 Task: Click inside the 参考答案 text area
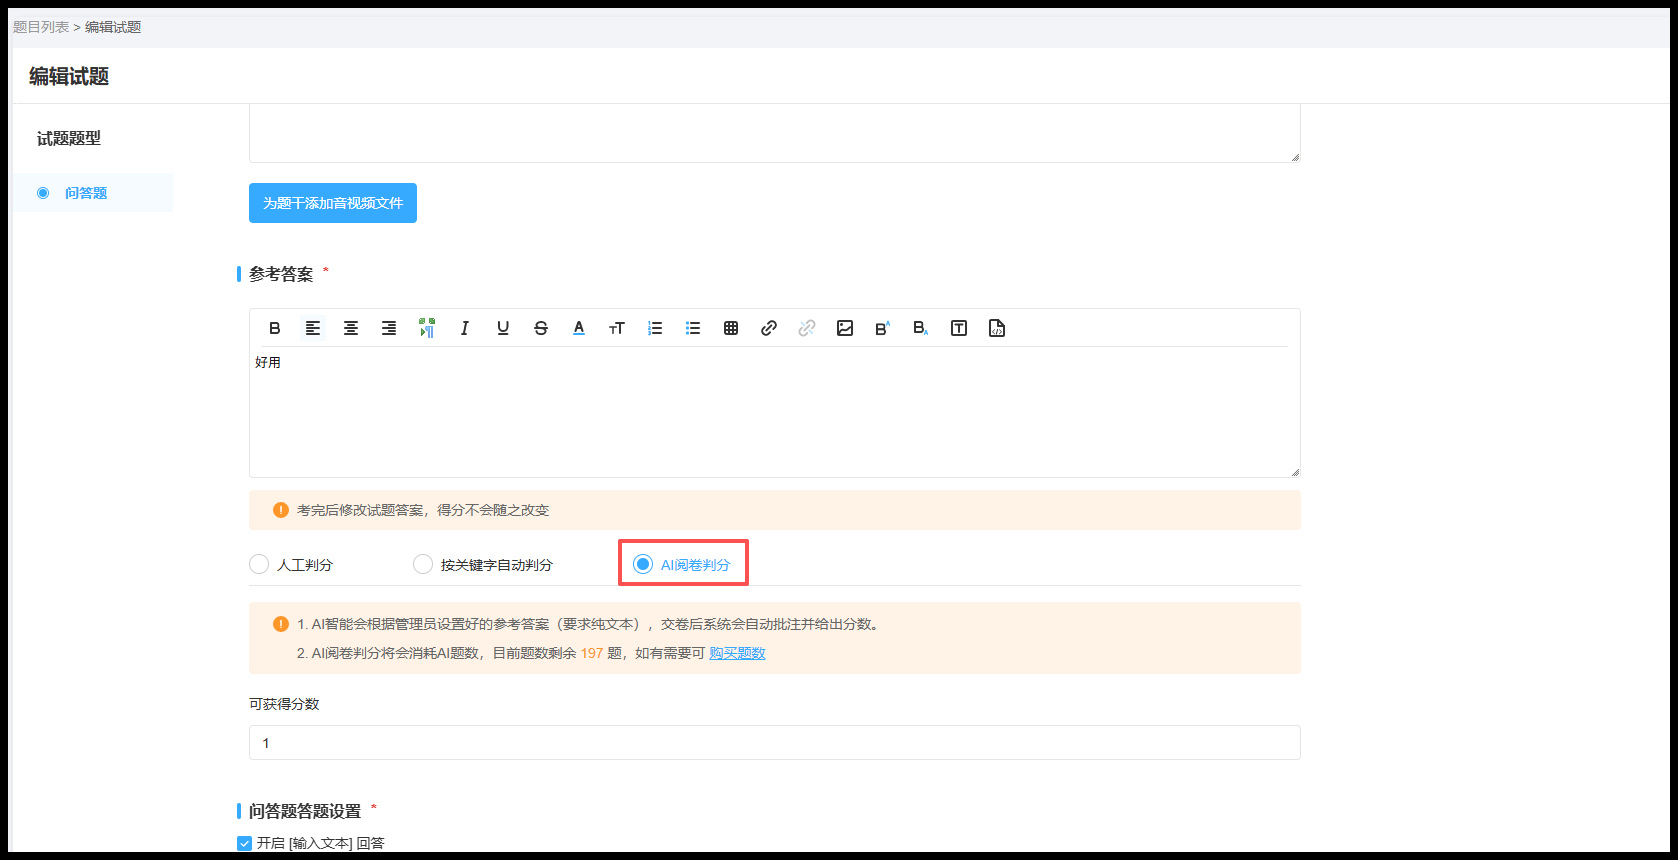coord(775,412)
